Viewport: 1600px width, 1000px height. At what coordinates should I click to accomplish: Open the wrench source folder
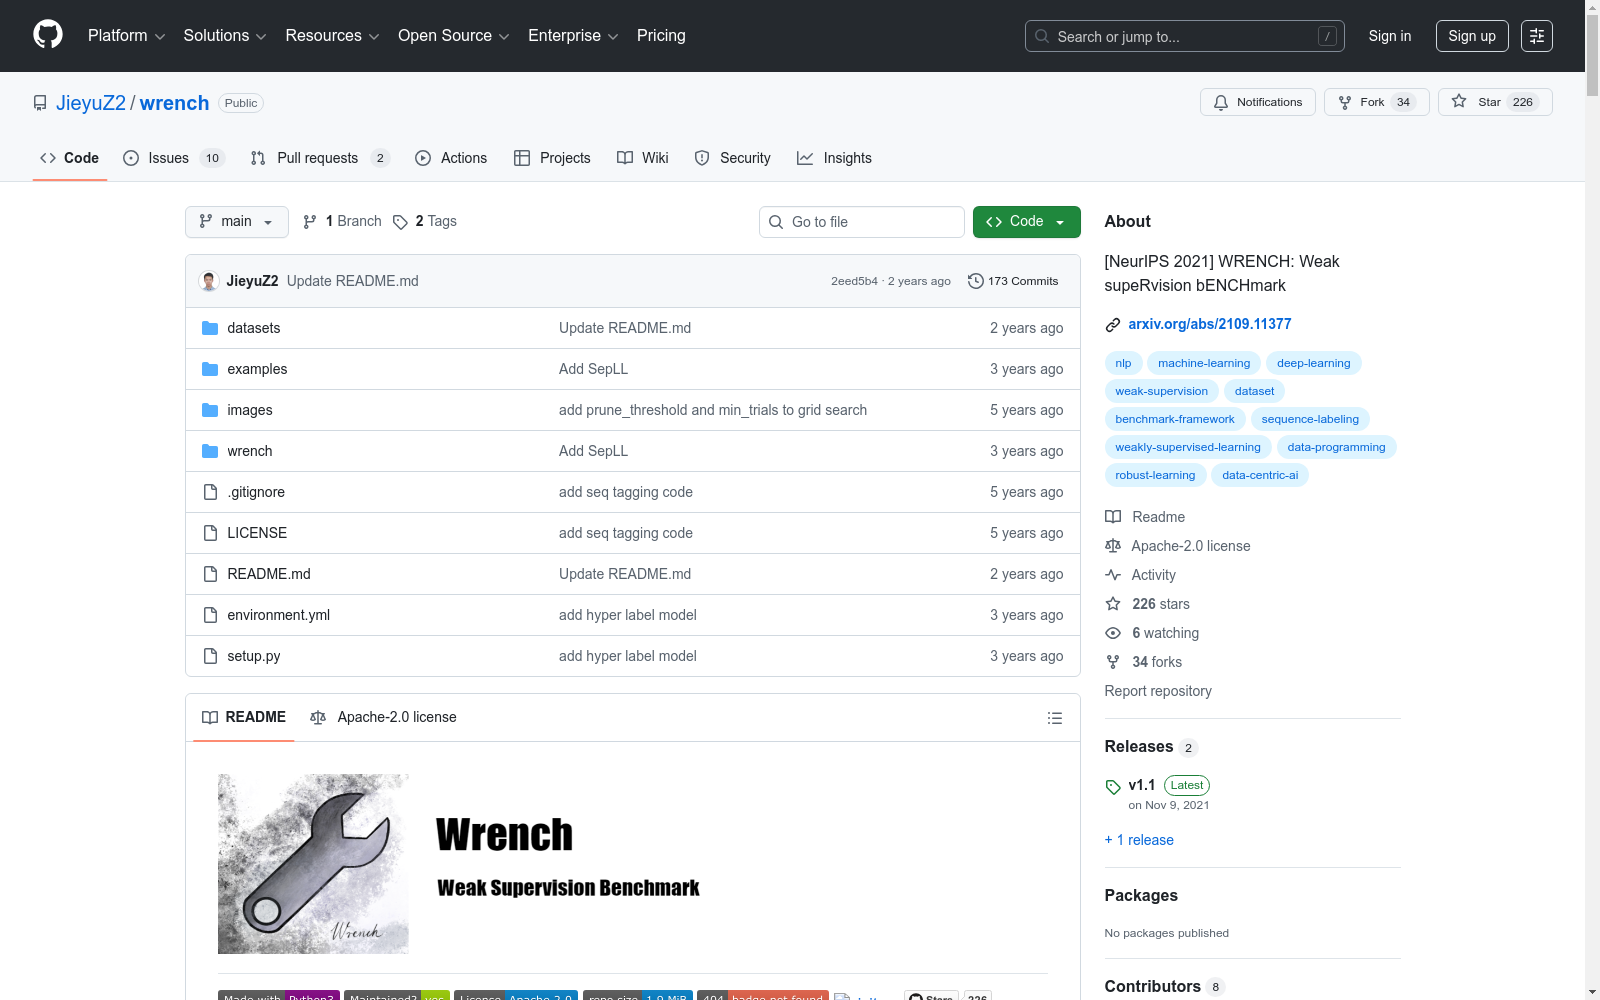250,451
